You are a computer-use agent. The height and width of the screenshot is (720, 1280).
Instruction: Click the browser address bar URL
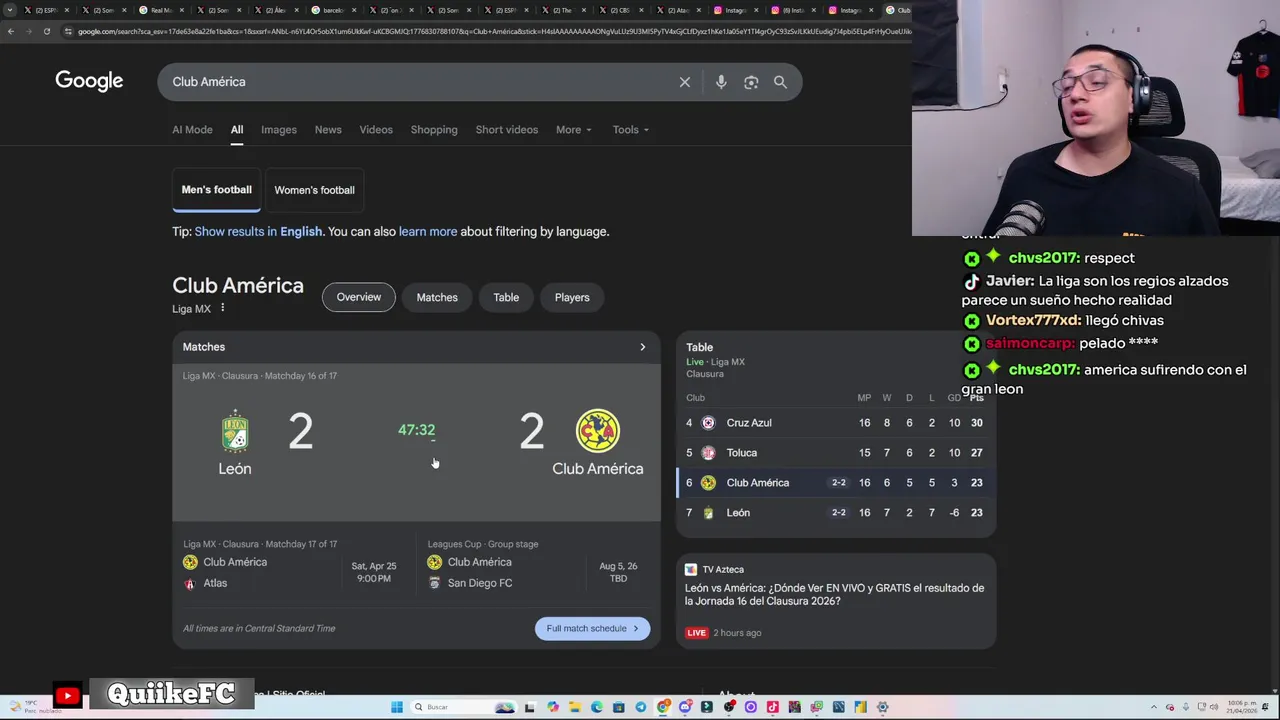point(495,31)
